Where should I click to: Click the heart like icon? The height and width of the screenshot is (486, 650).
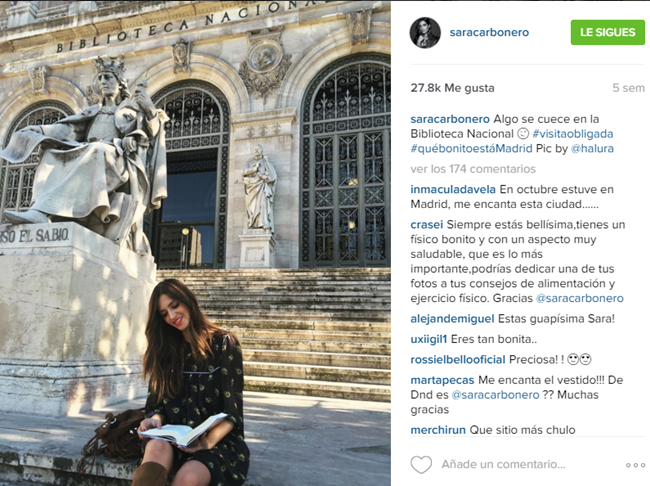coord(421,464)
